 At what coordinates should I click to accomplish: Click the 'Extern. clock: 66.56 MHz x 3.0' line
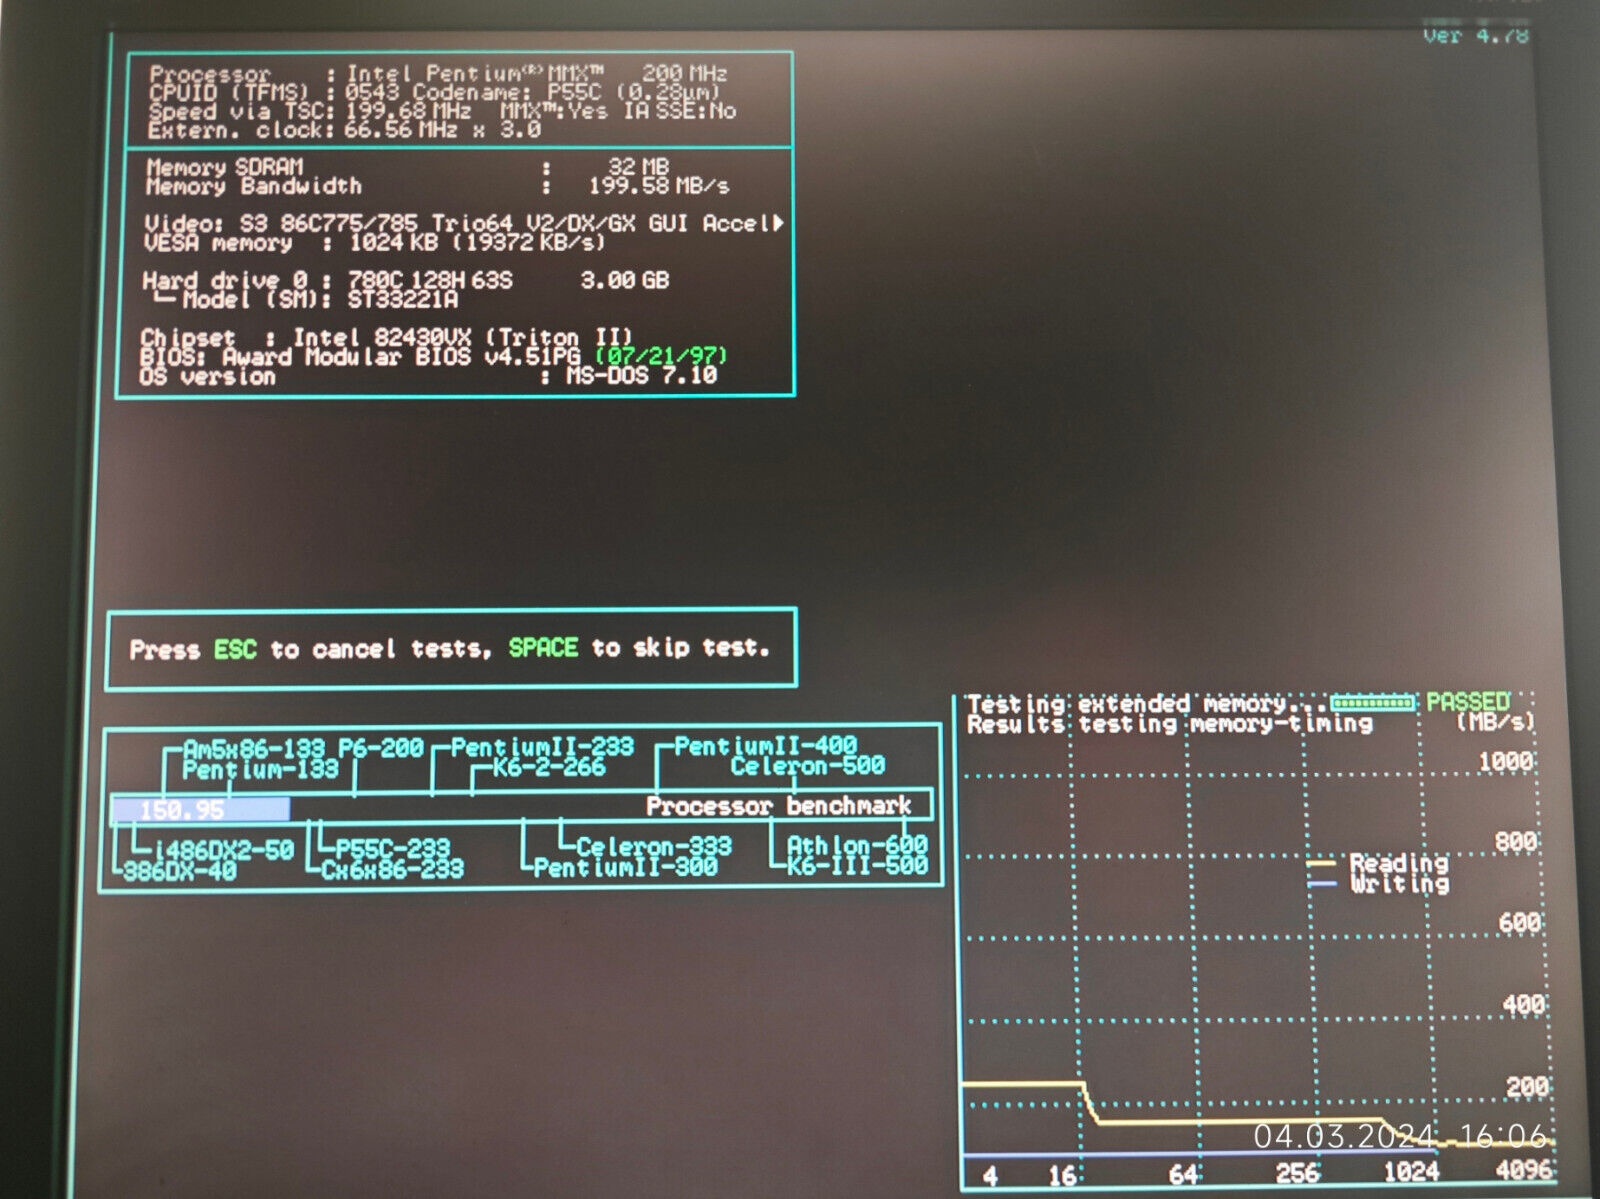(x=345, y=130)
